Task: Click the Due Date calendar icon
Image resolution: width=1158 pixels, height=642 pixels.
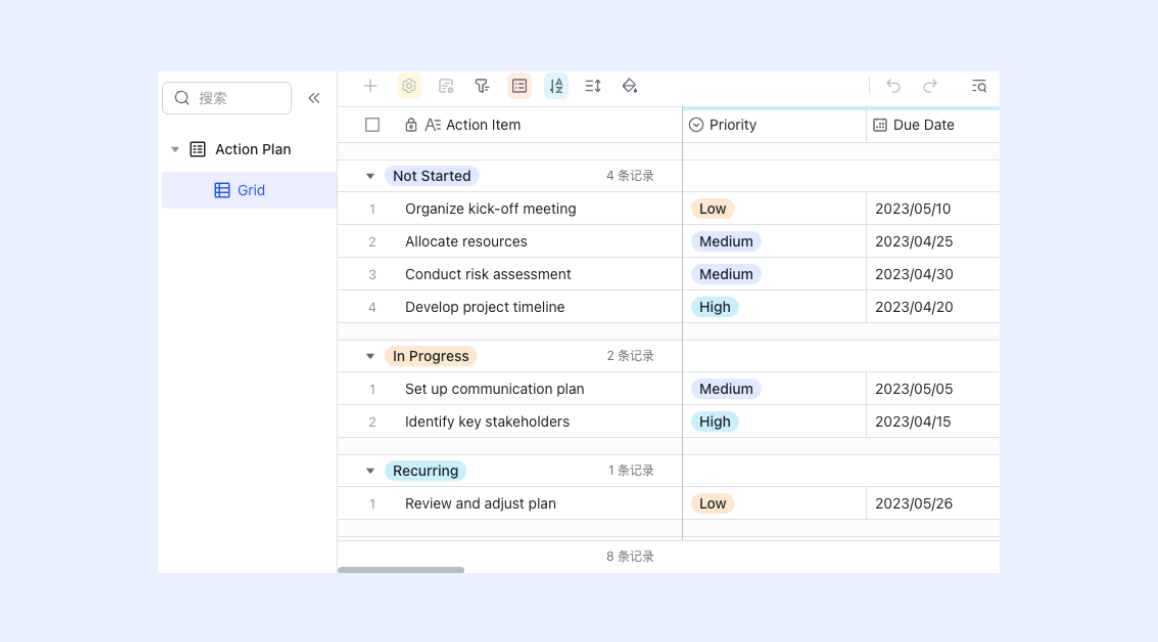Action: (x=880, y=125)
